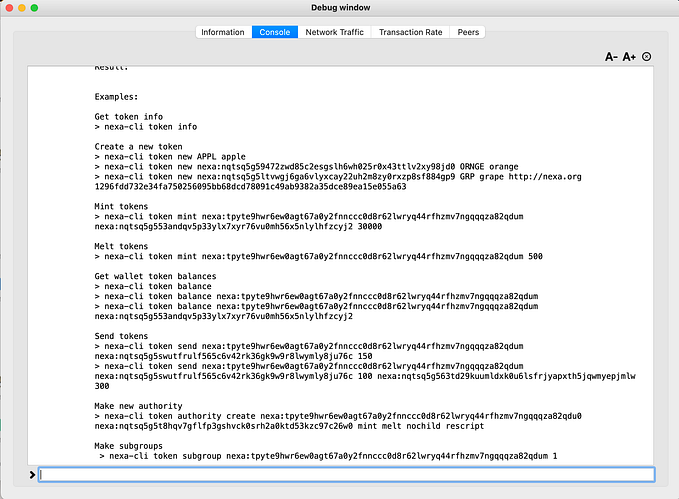Clear the console with the circled X icon
679x499 pixels.
click(x=647, y=57)
